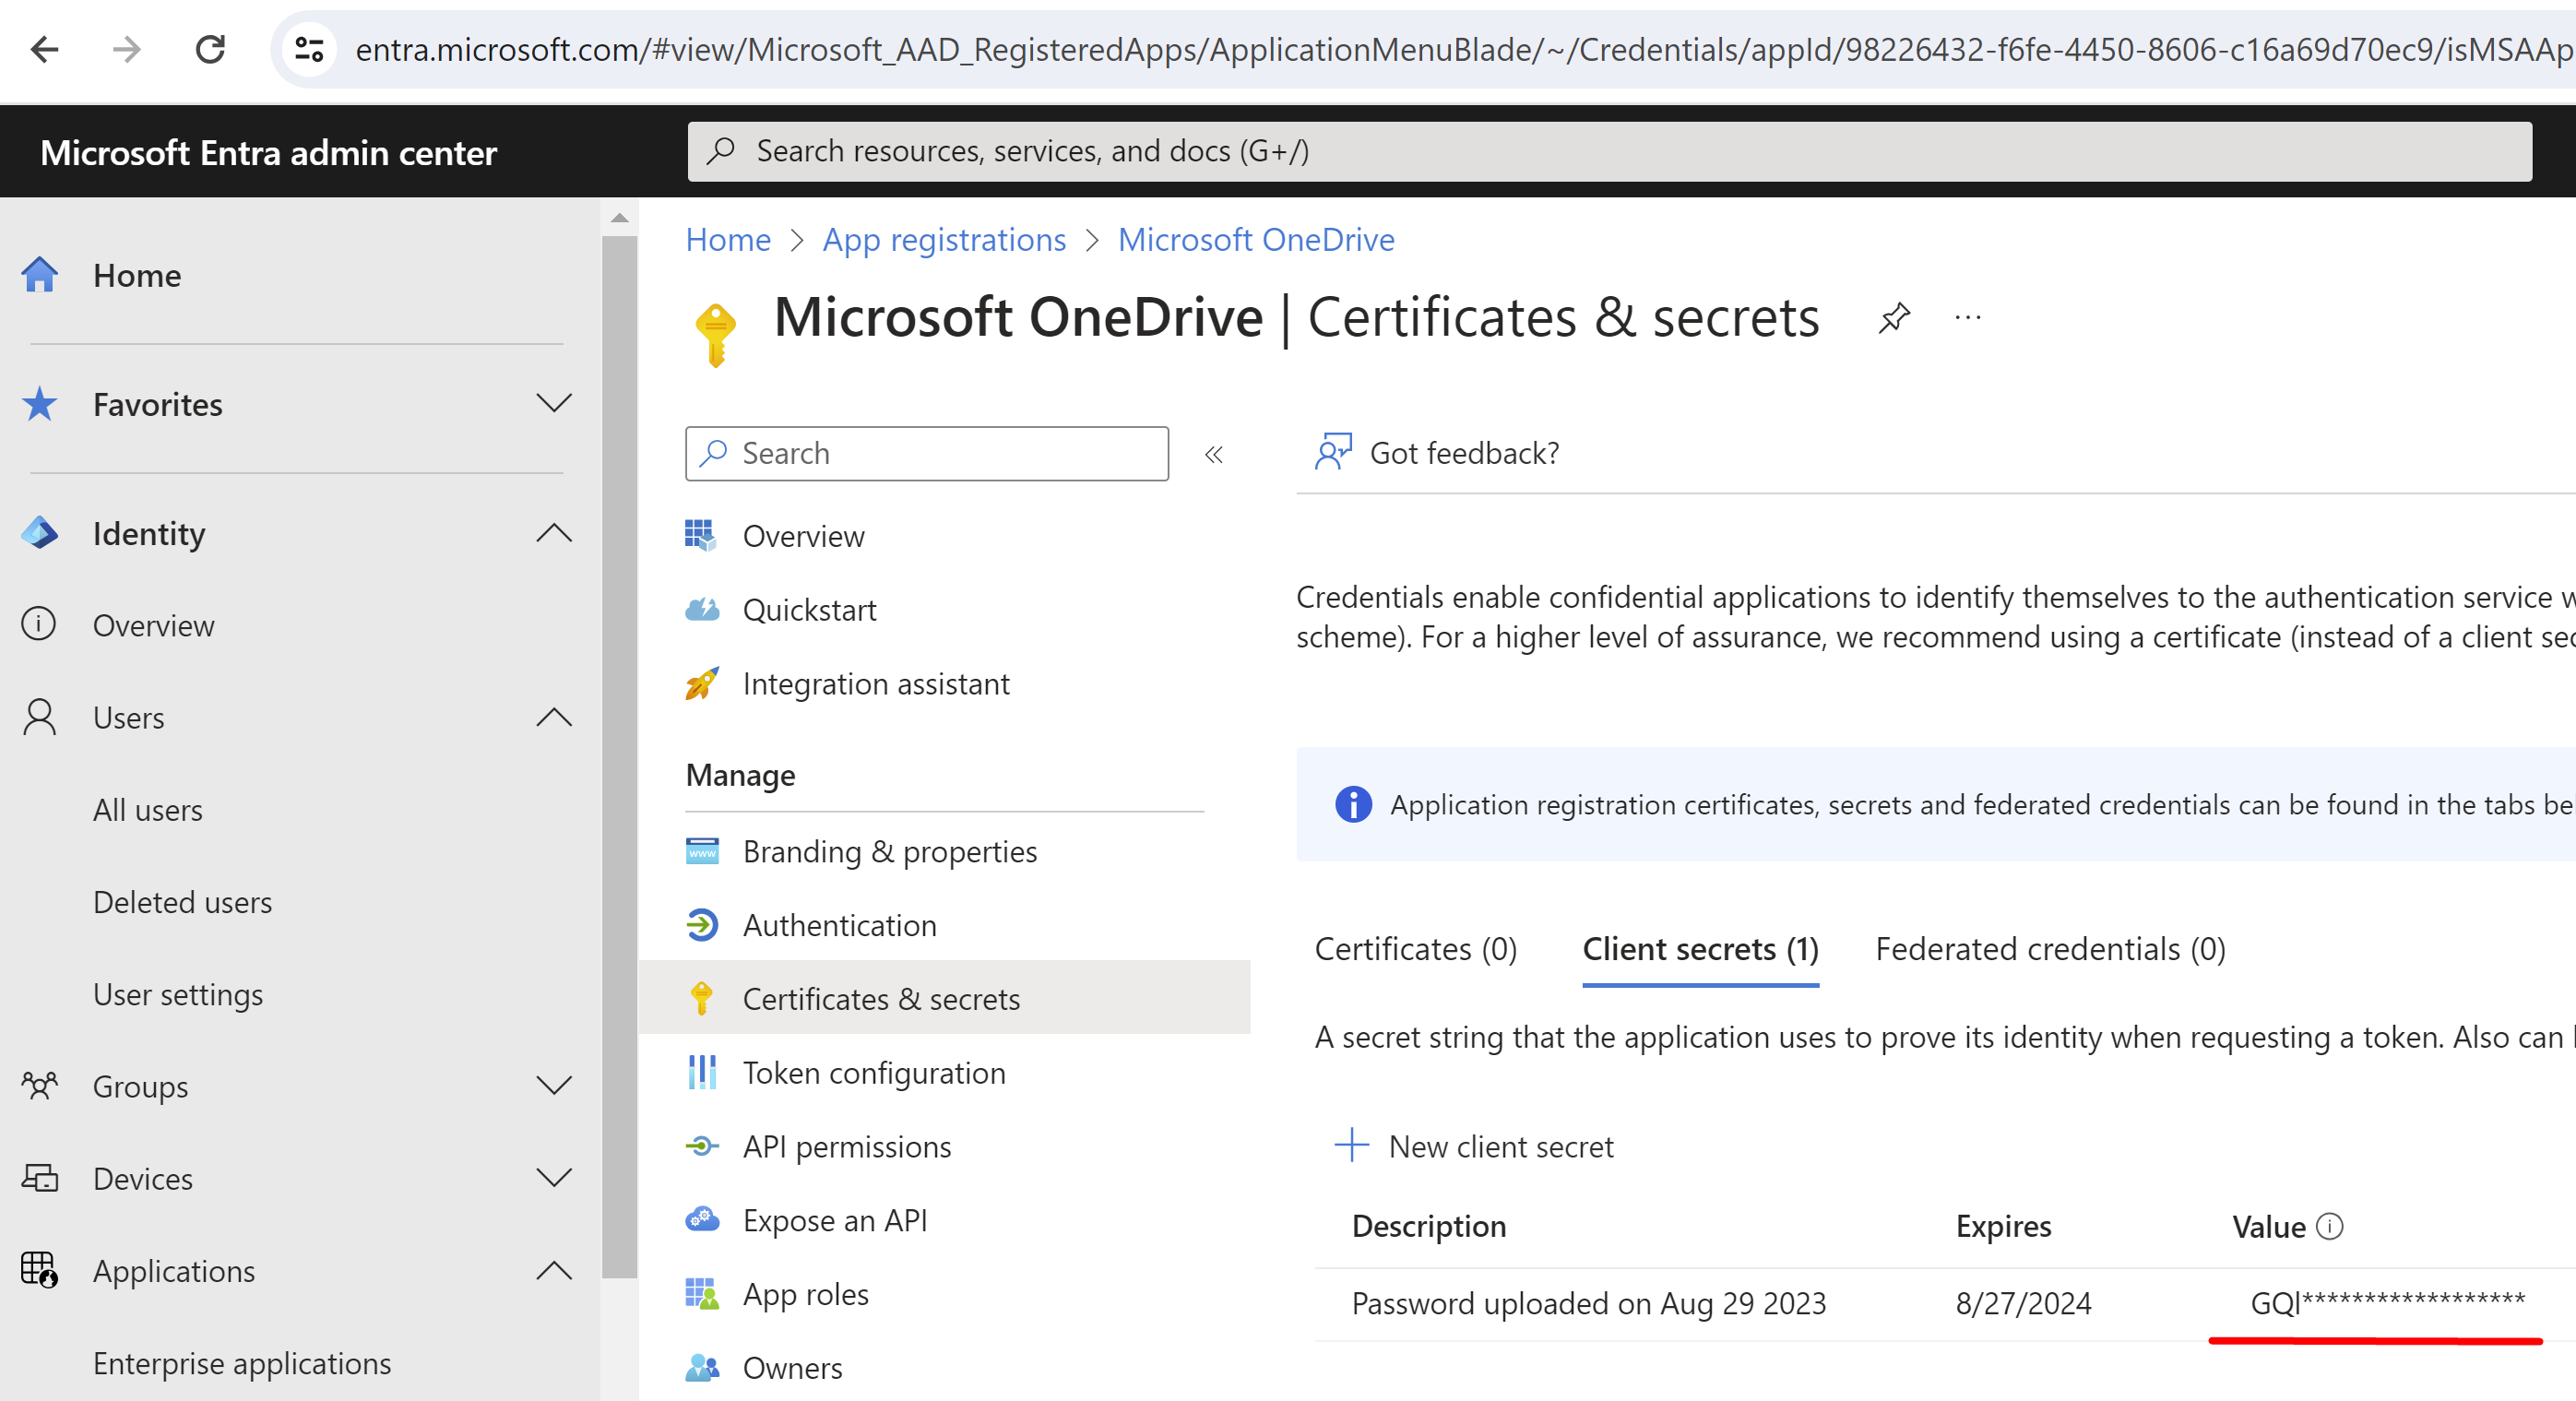Pin the Certificates & secrets blade
The height and width of the screenshot is (1401, 2576).
tap(1893, 318)
